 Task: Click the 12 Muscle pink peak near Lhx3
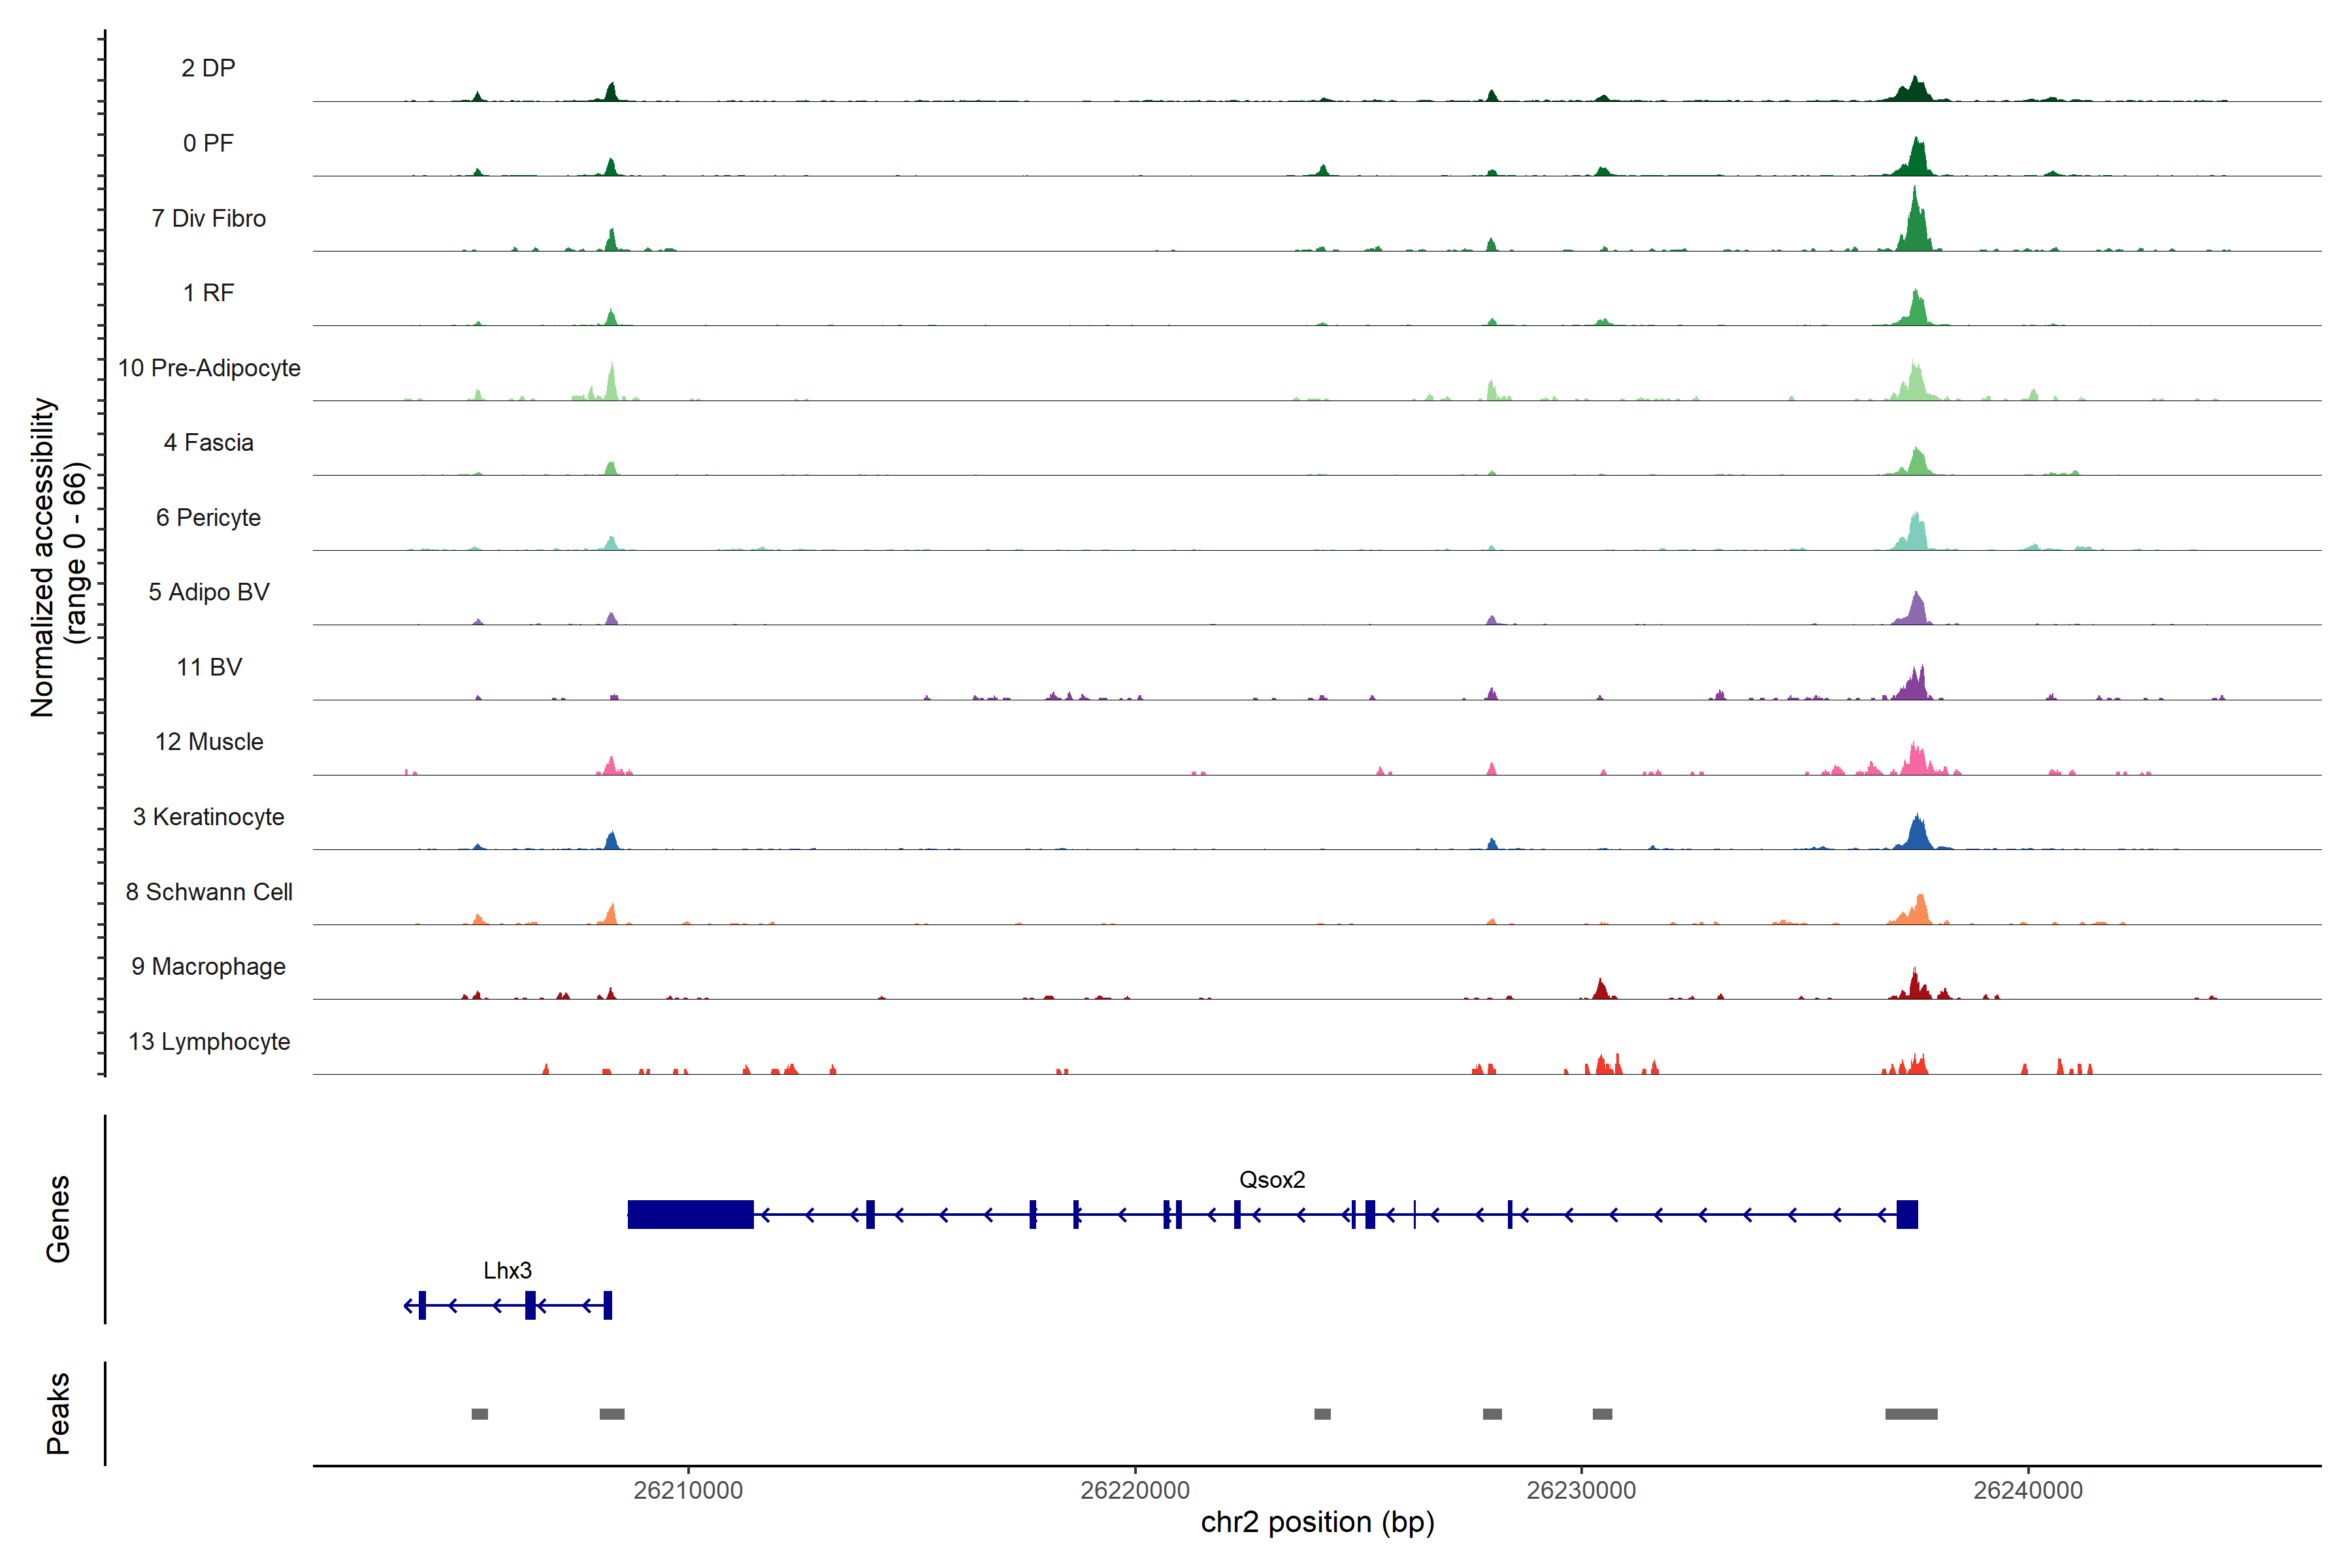point(612,766)
